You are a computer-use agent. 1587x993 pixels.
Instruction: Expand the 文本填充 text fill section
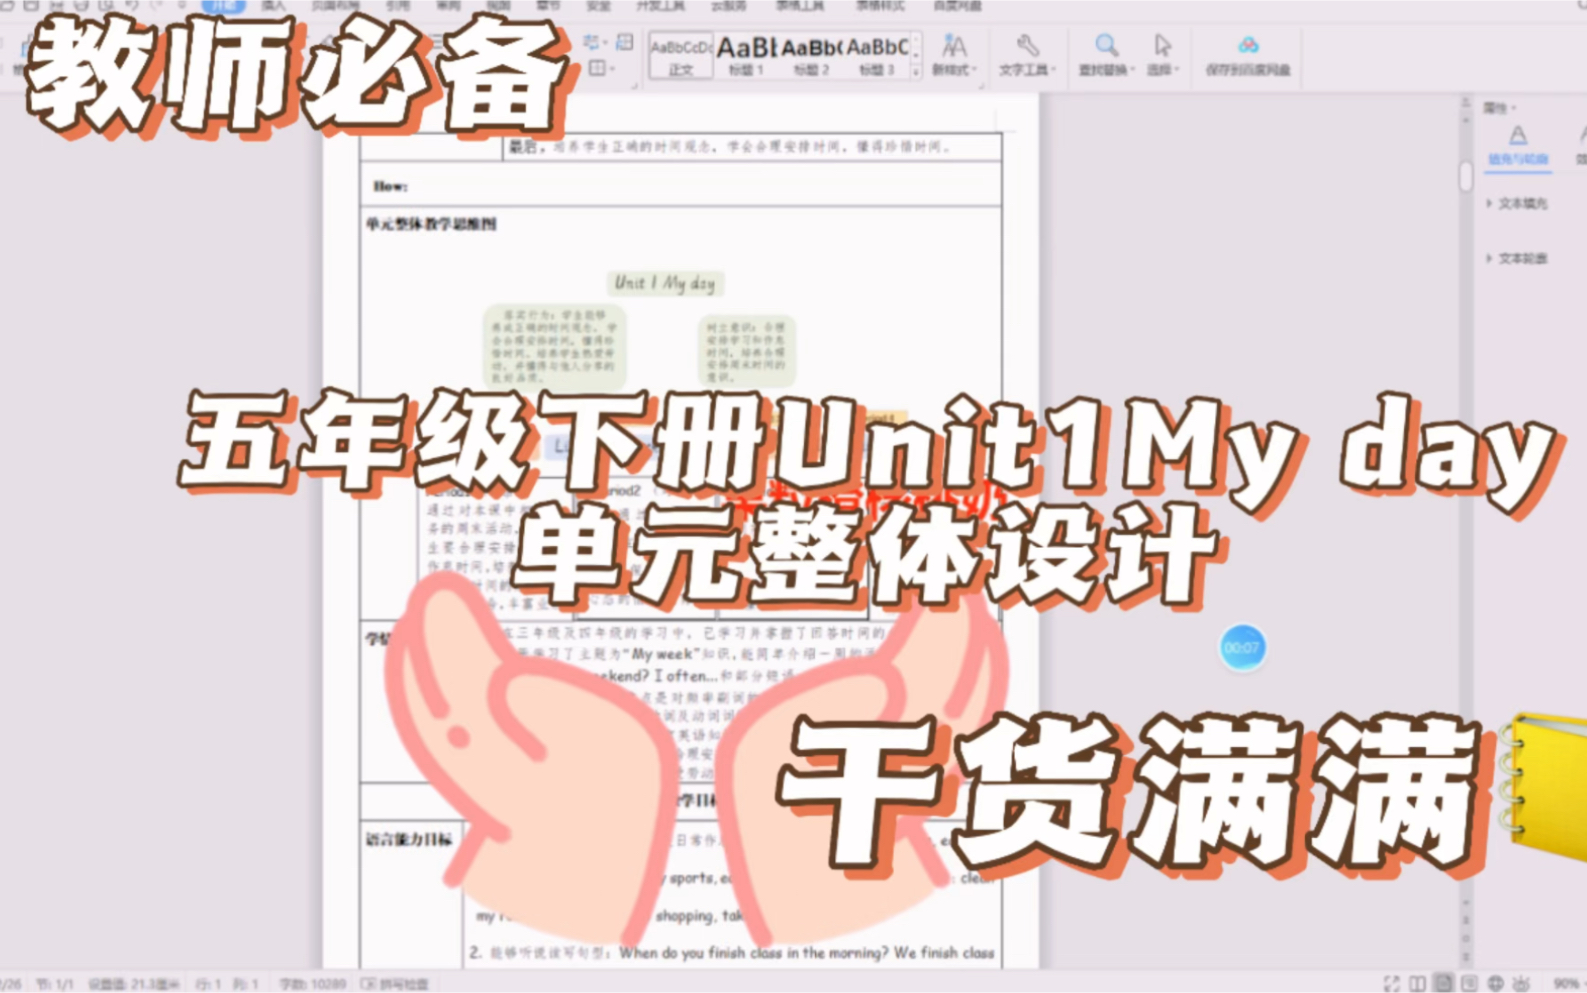(1517, 204)
